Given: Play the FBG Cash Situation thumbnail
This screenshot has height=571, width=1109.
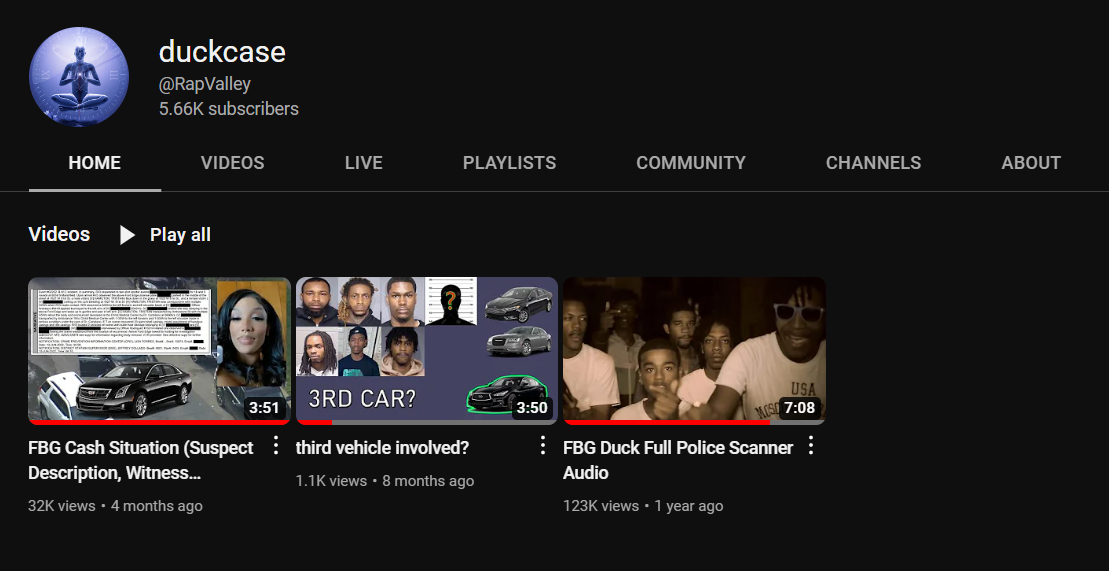Looking at the screenshot, I should pyautogui.click(x=159, y=350).
